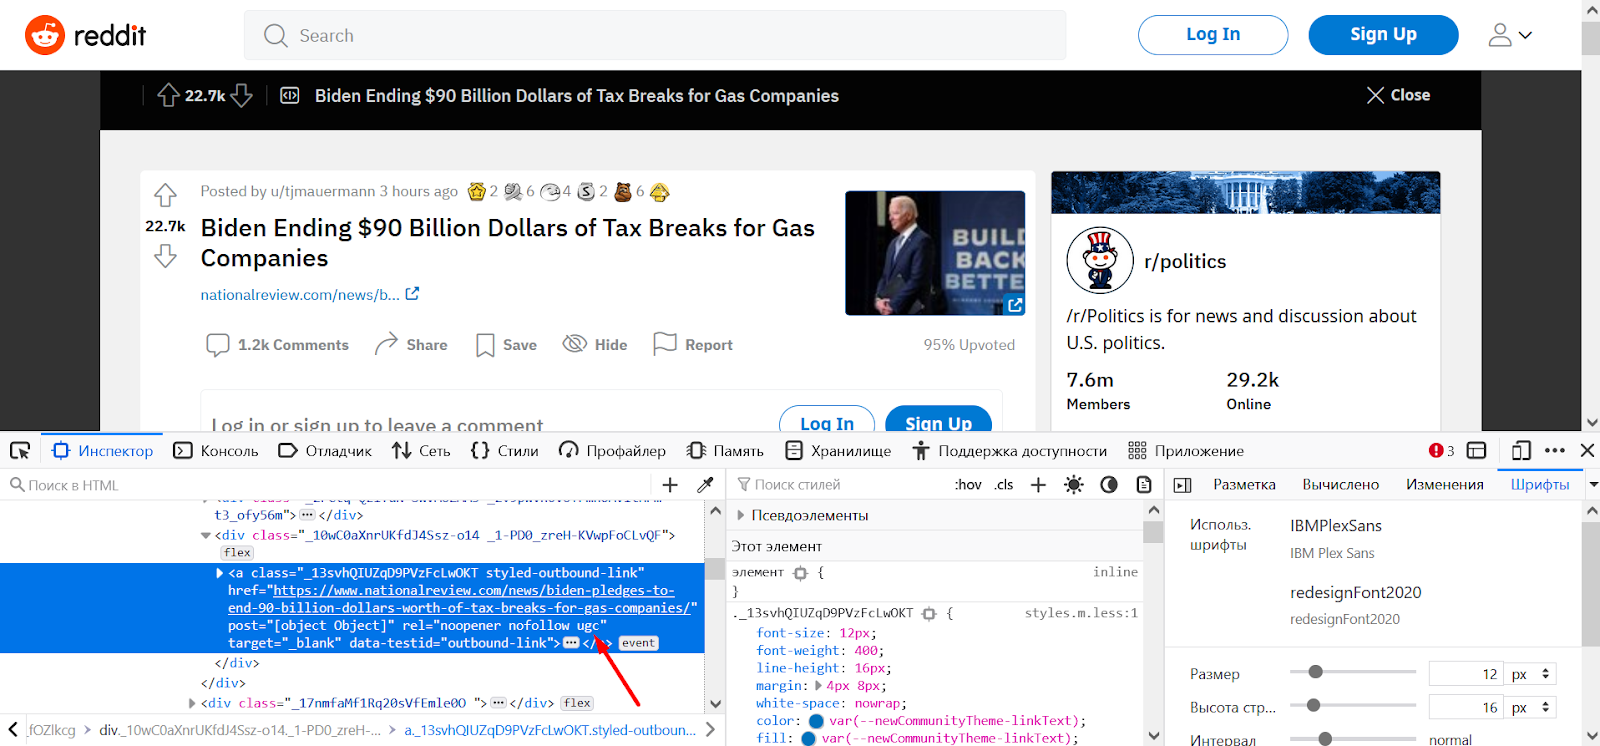This screenshot has width=1600, height=746.
Task: Click the blue Sign Up header button
Action: click(1383, 35)
